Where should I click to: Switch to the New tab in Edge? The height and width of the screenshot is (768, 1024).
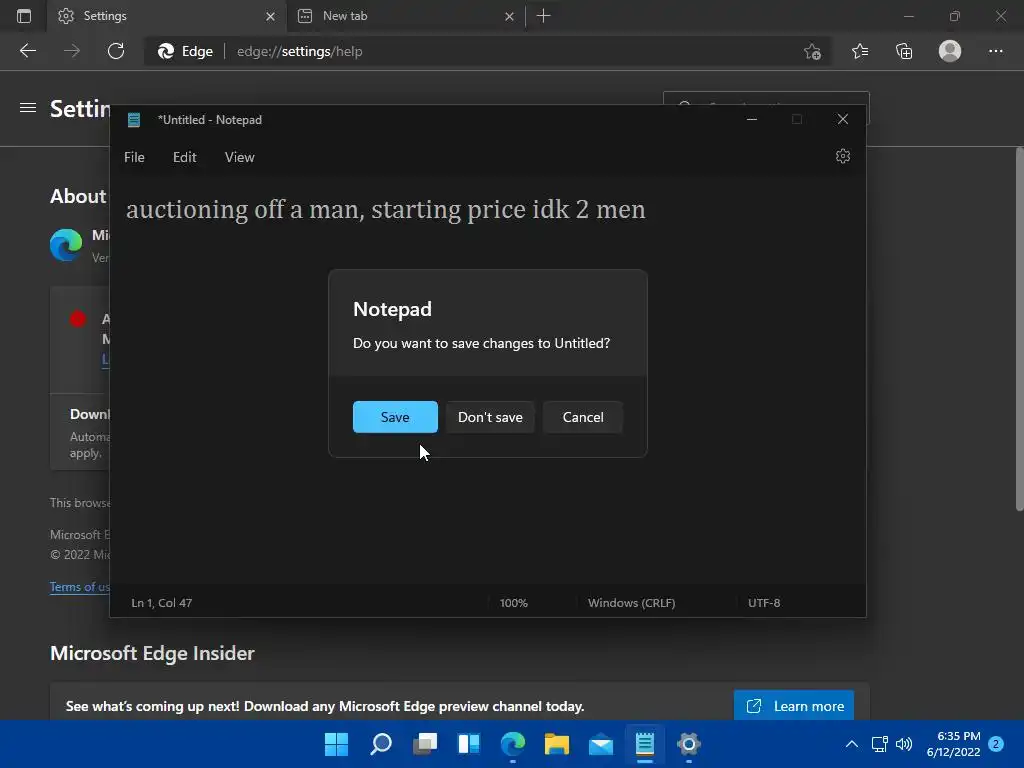pyautogui.click(x=405, y=16)
